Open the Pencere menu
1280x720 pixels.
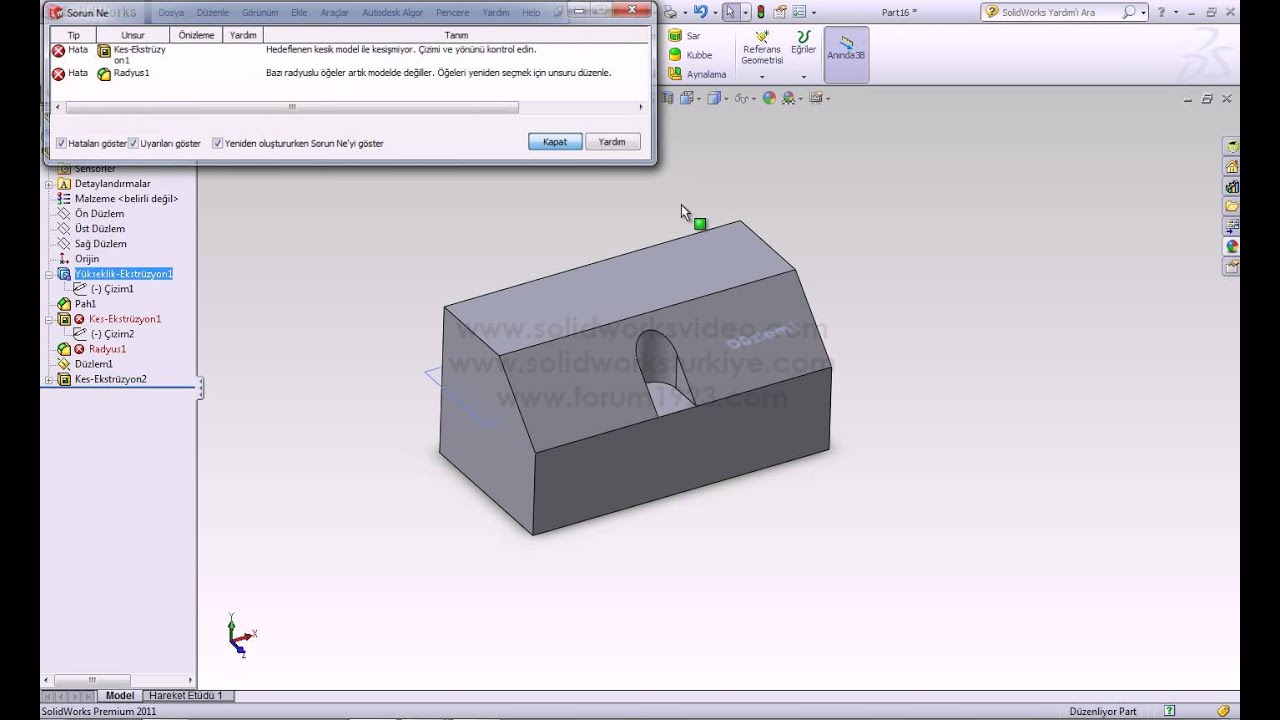coord(452,13)
